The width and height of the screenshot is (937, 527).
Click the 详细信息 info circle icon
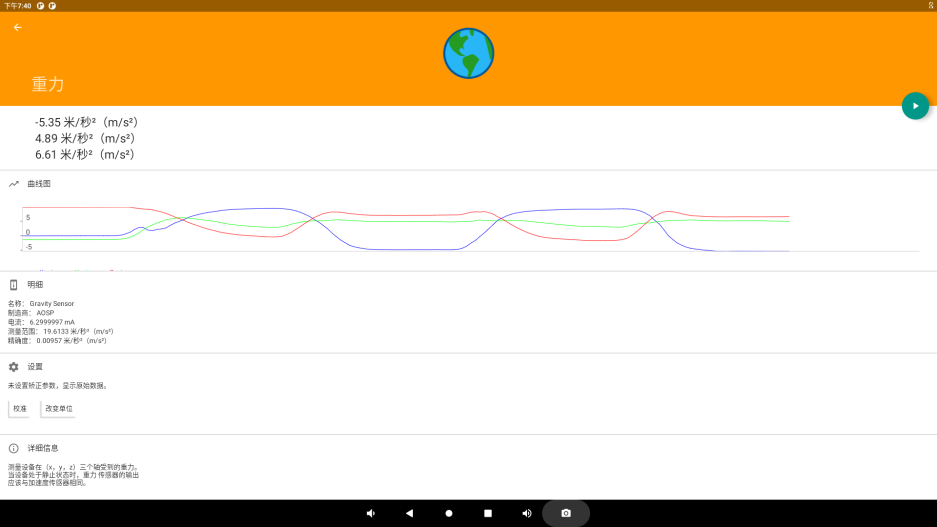[x=14, y=448]
